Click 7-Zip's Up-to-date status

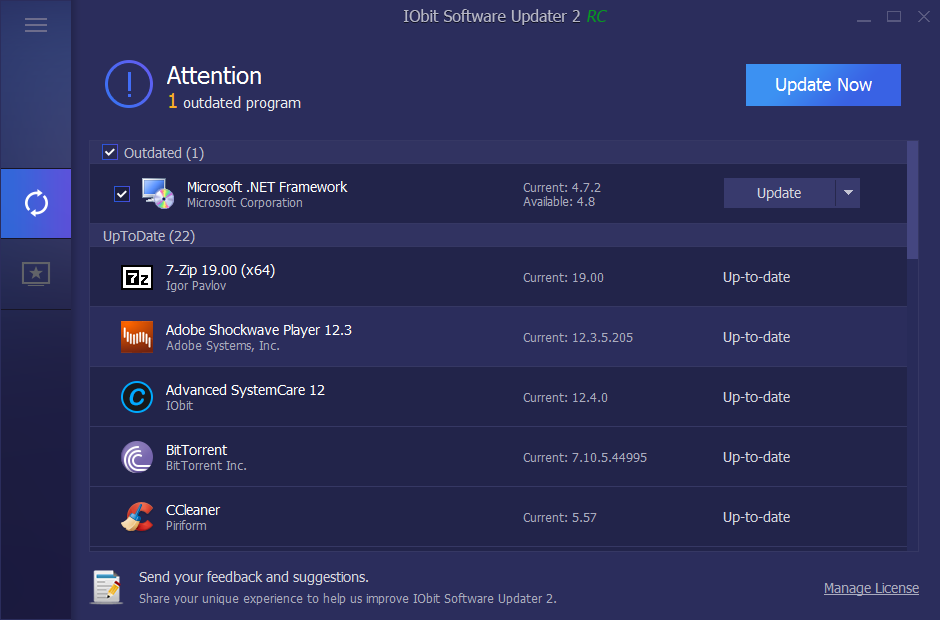757,277
